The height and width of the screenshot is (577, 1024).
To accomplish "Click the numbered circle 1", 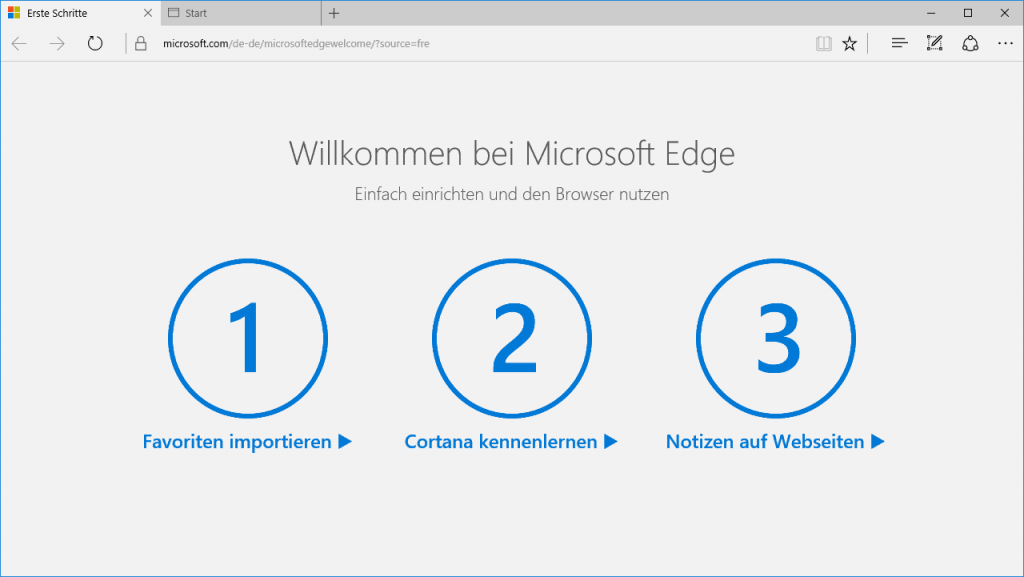I will (248, 338).
